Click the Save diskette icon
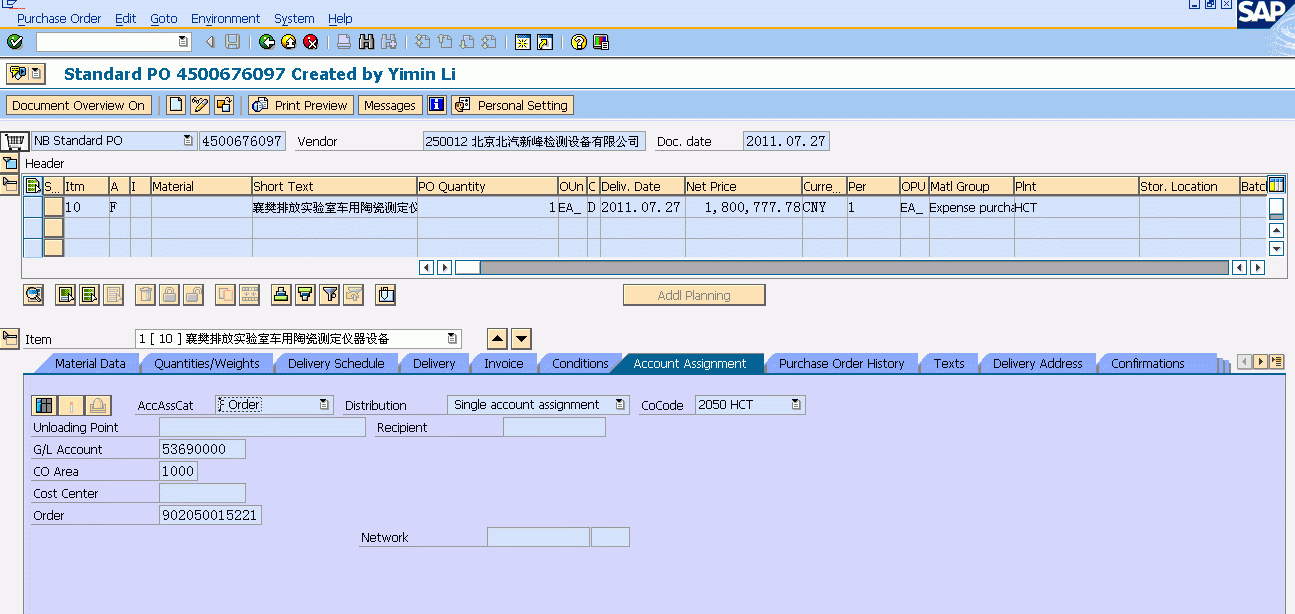This screenshot has height=614, width=1295. 232,42
